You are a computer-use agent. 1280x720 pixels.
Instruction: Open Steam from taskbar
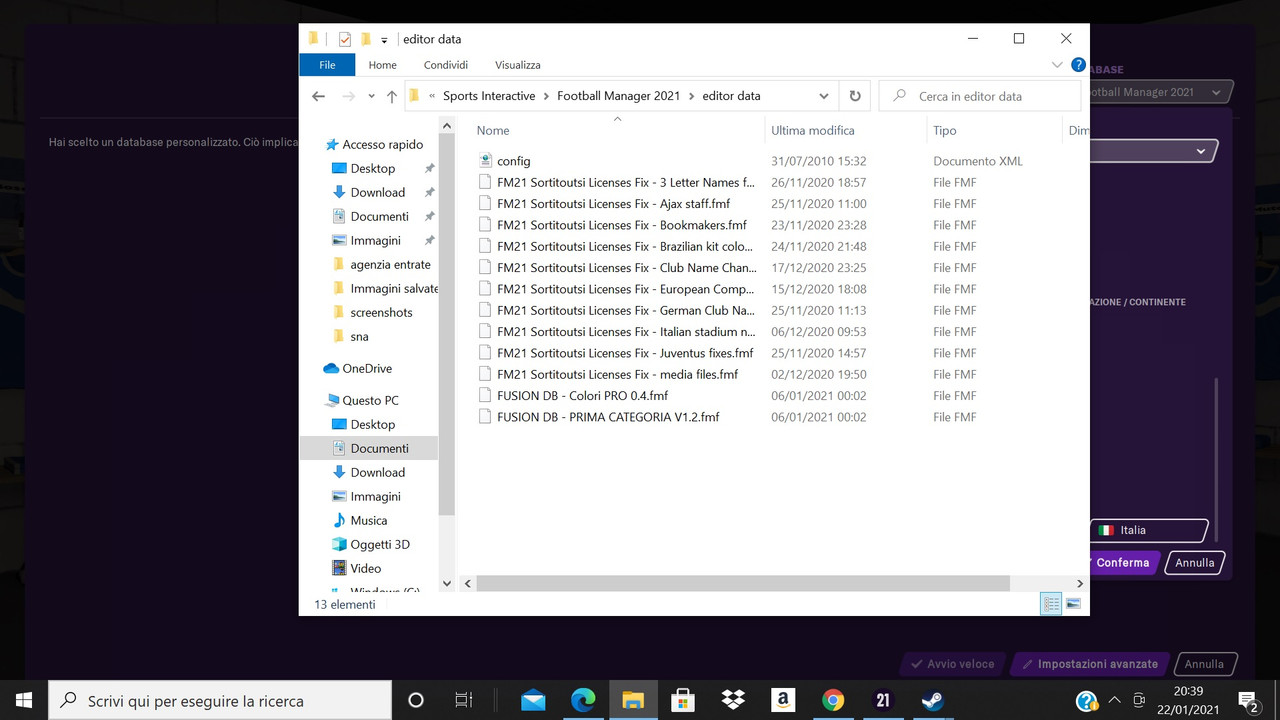(932, 701)
